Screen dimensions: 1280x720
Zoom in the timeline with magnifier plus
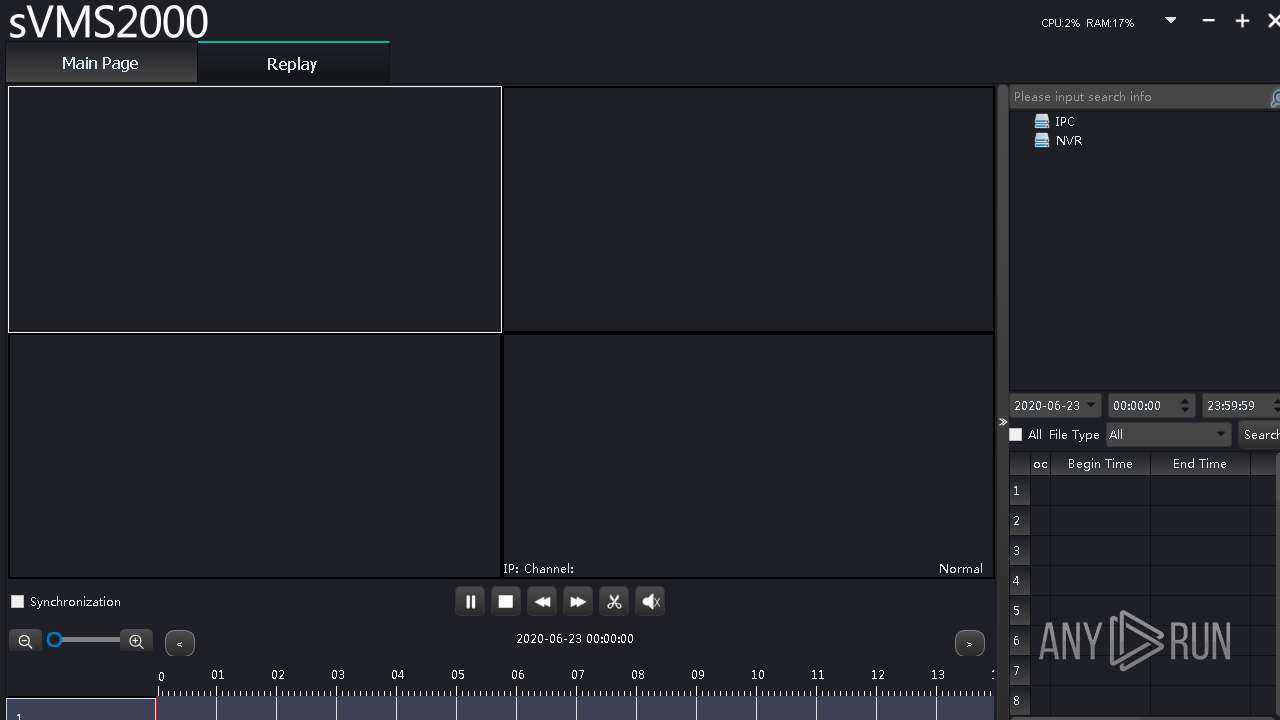[137, 641]
